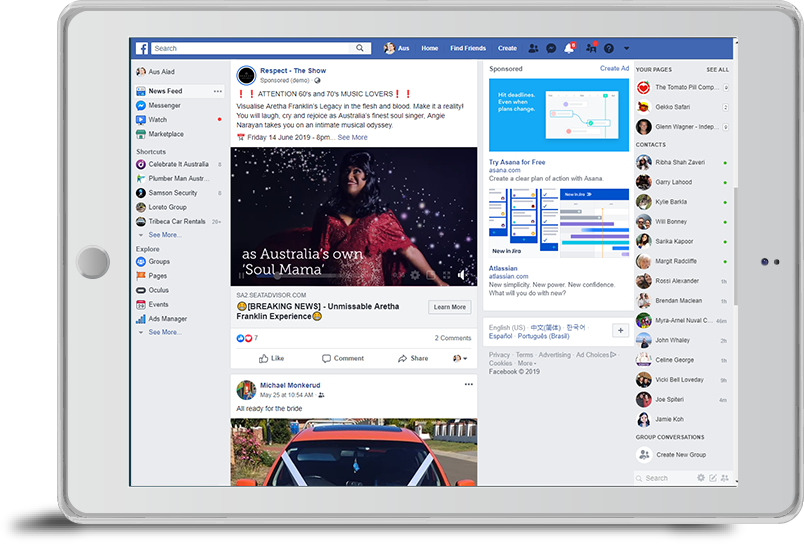804x544 pixels.
Task: Open Marketplace from the left sidebar
Action: 159,134
